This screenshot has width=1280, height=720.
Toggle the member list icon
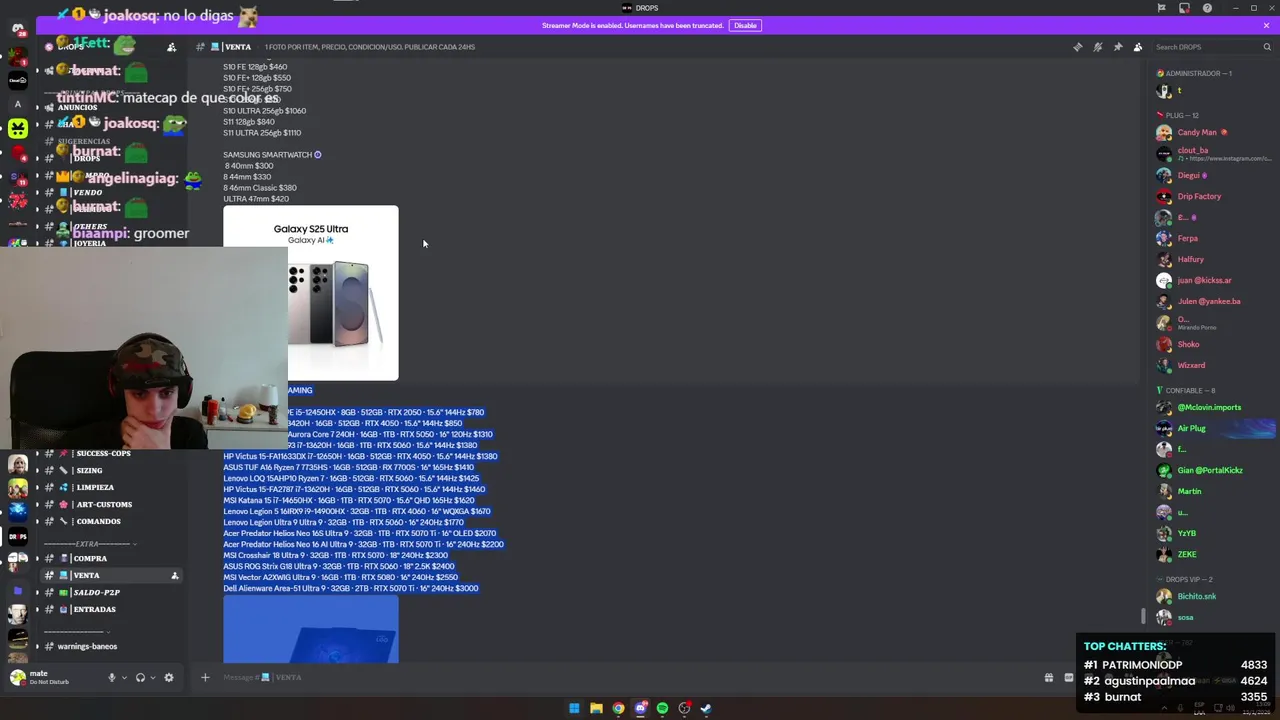1138,47
